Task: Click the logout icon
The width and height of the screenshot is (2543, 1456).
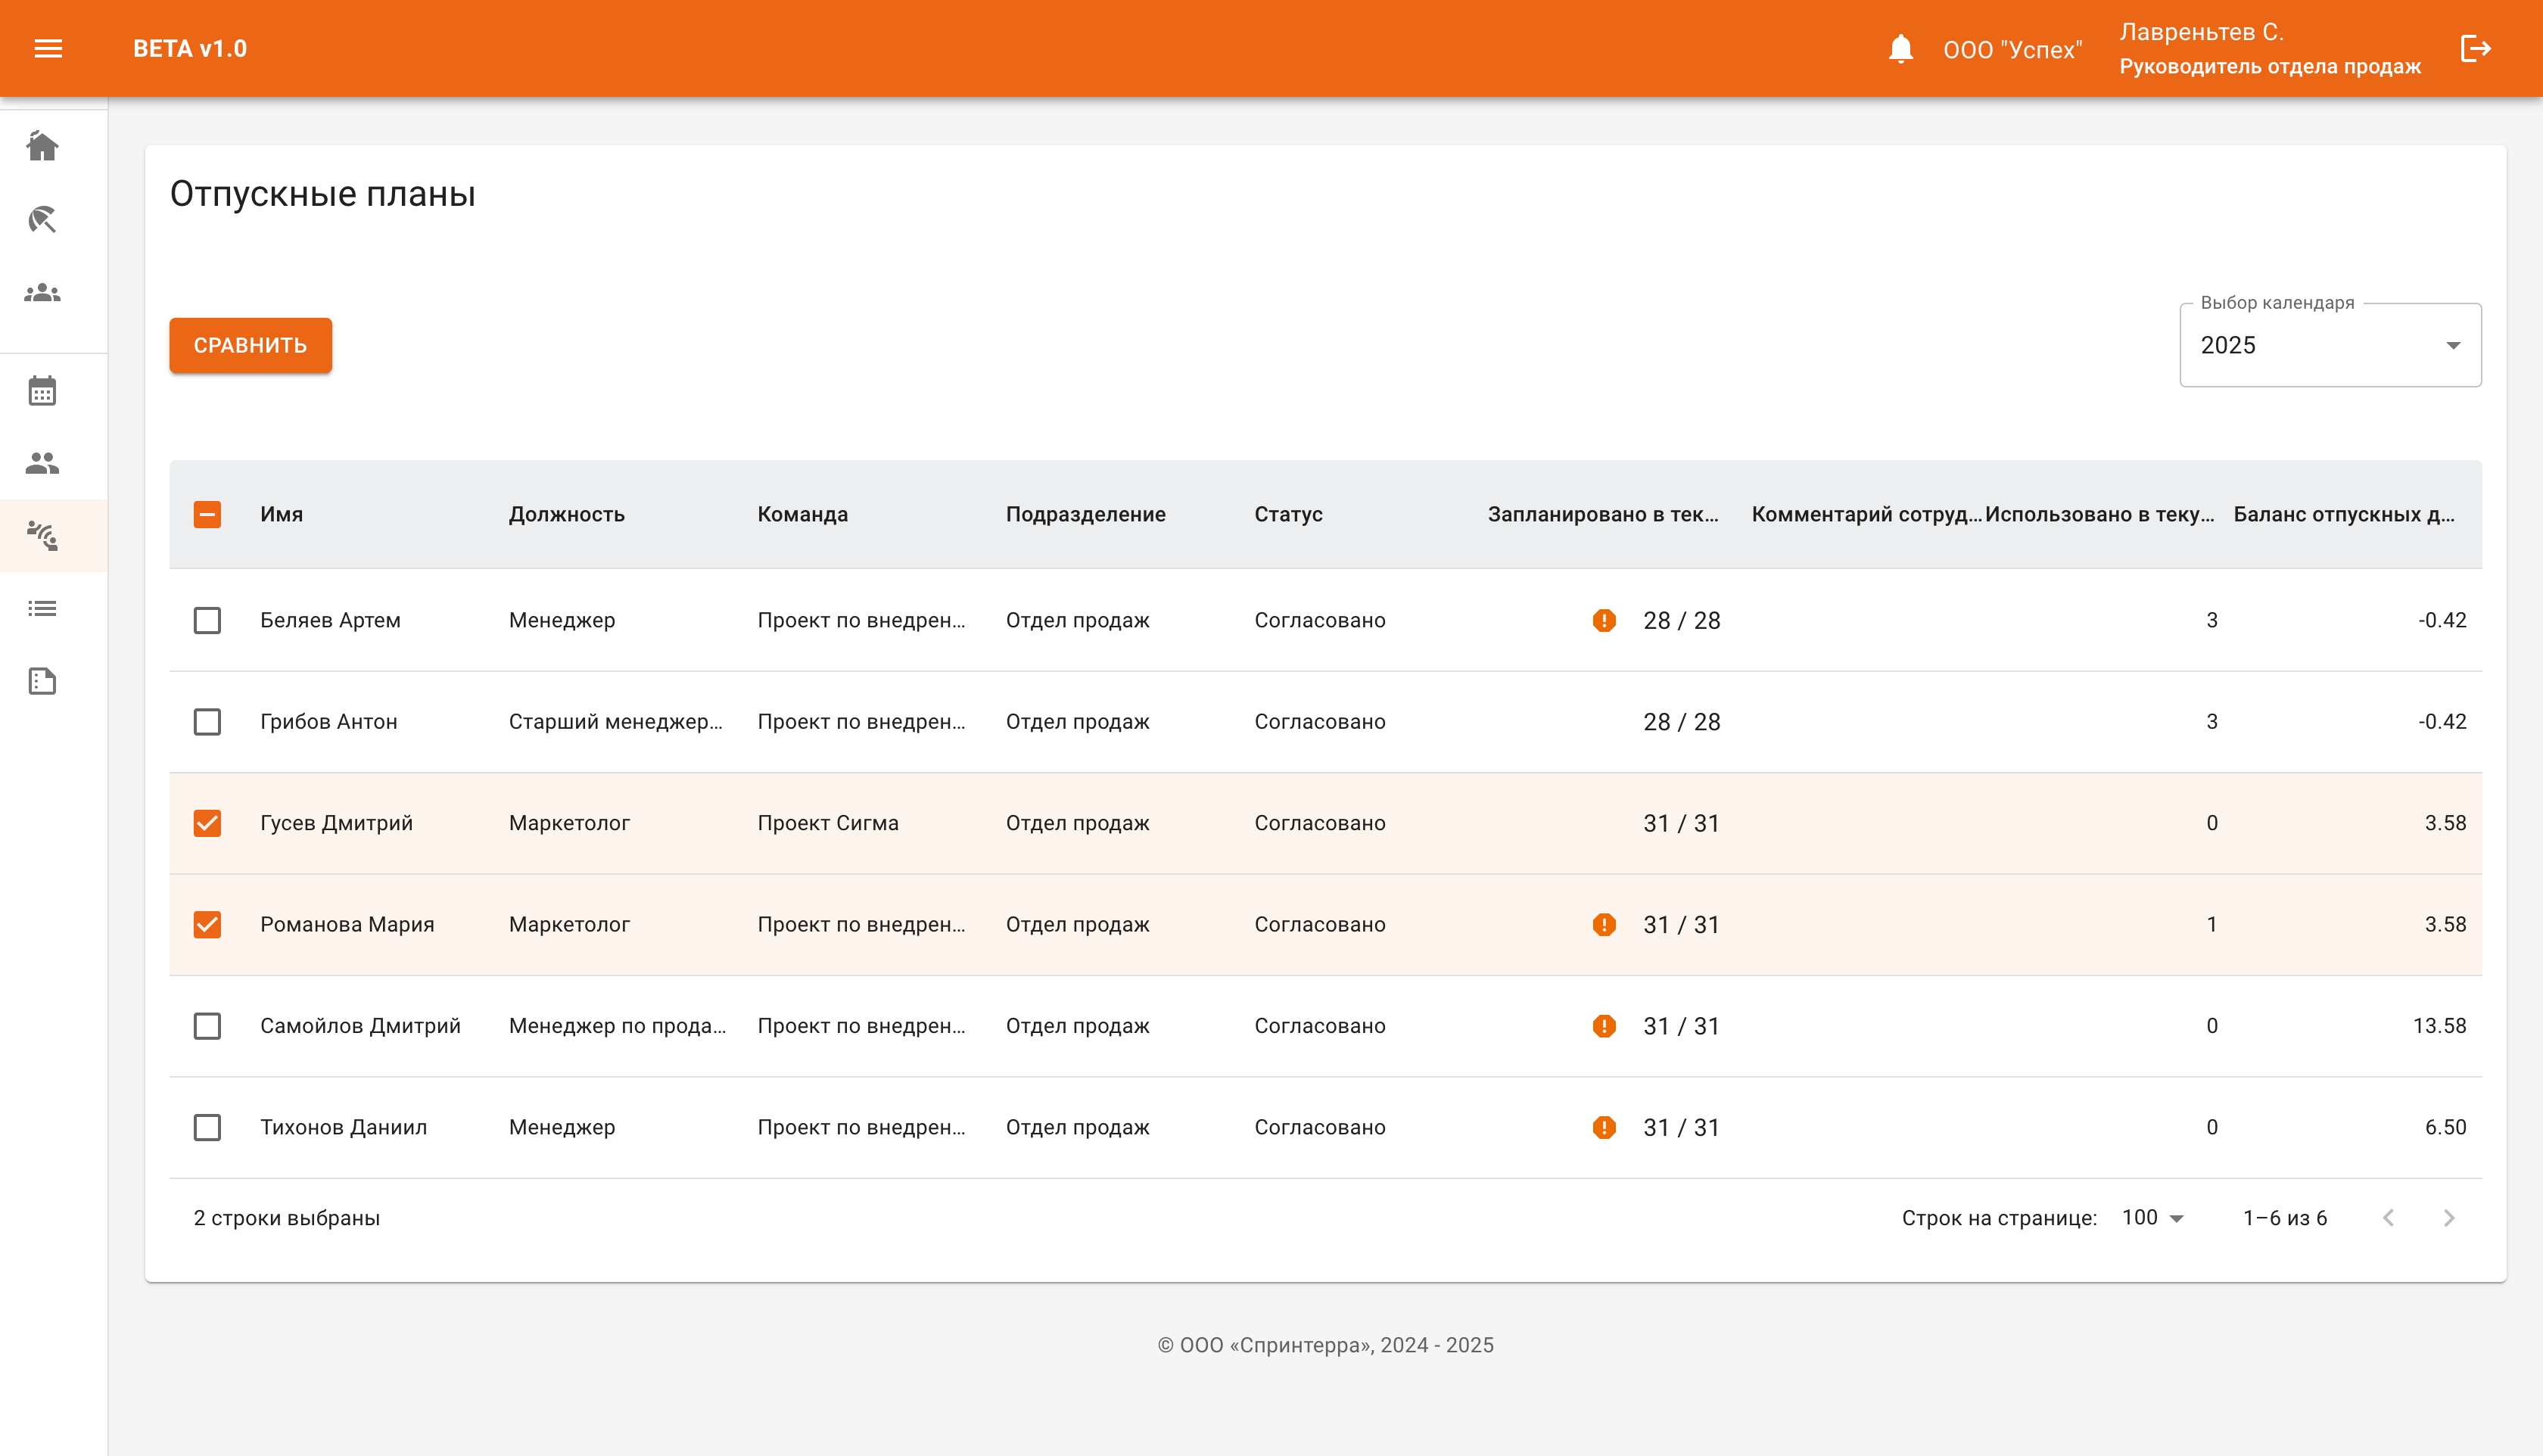Action: [2475, 48]
